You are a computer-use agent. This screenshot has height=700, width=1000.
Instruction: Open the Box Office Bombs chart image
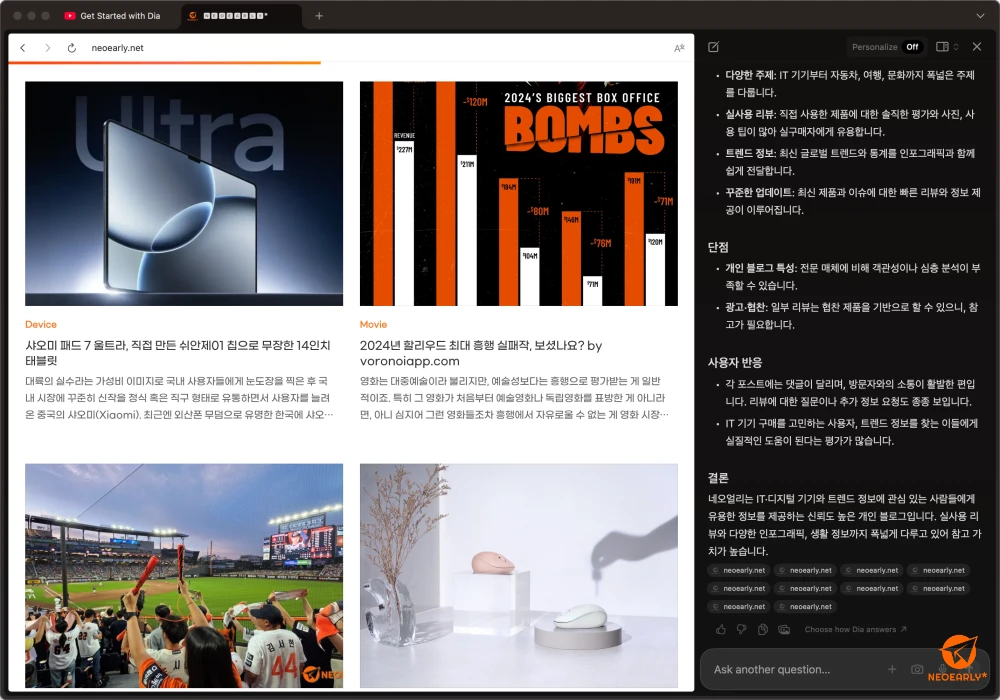(518, 193)
